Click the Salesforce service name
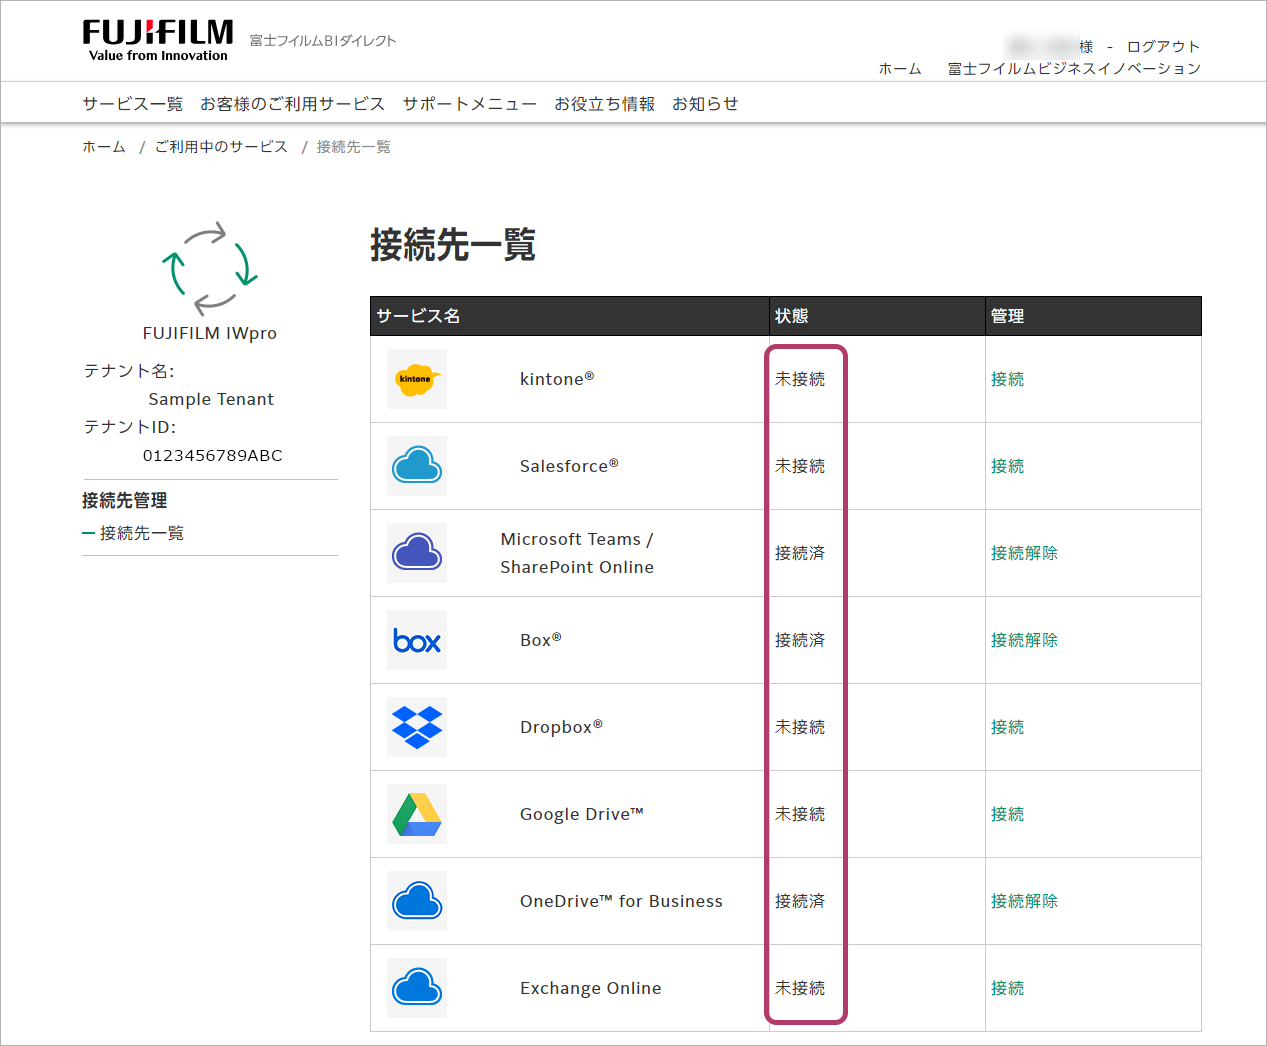1267x1046 pixels. click(569, 466)
